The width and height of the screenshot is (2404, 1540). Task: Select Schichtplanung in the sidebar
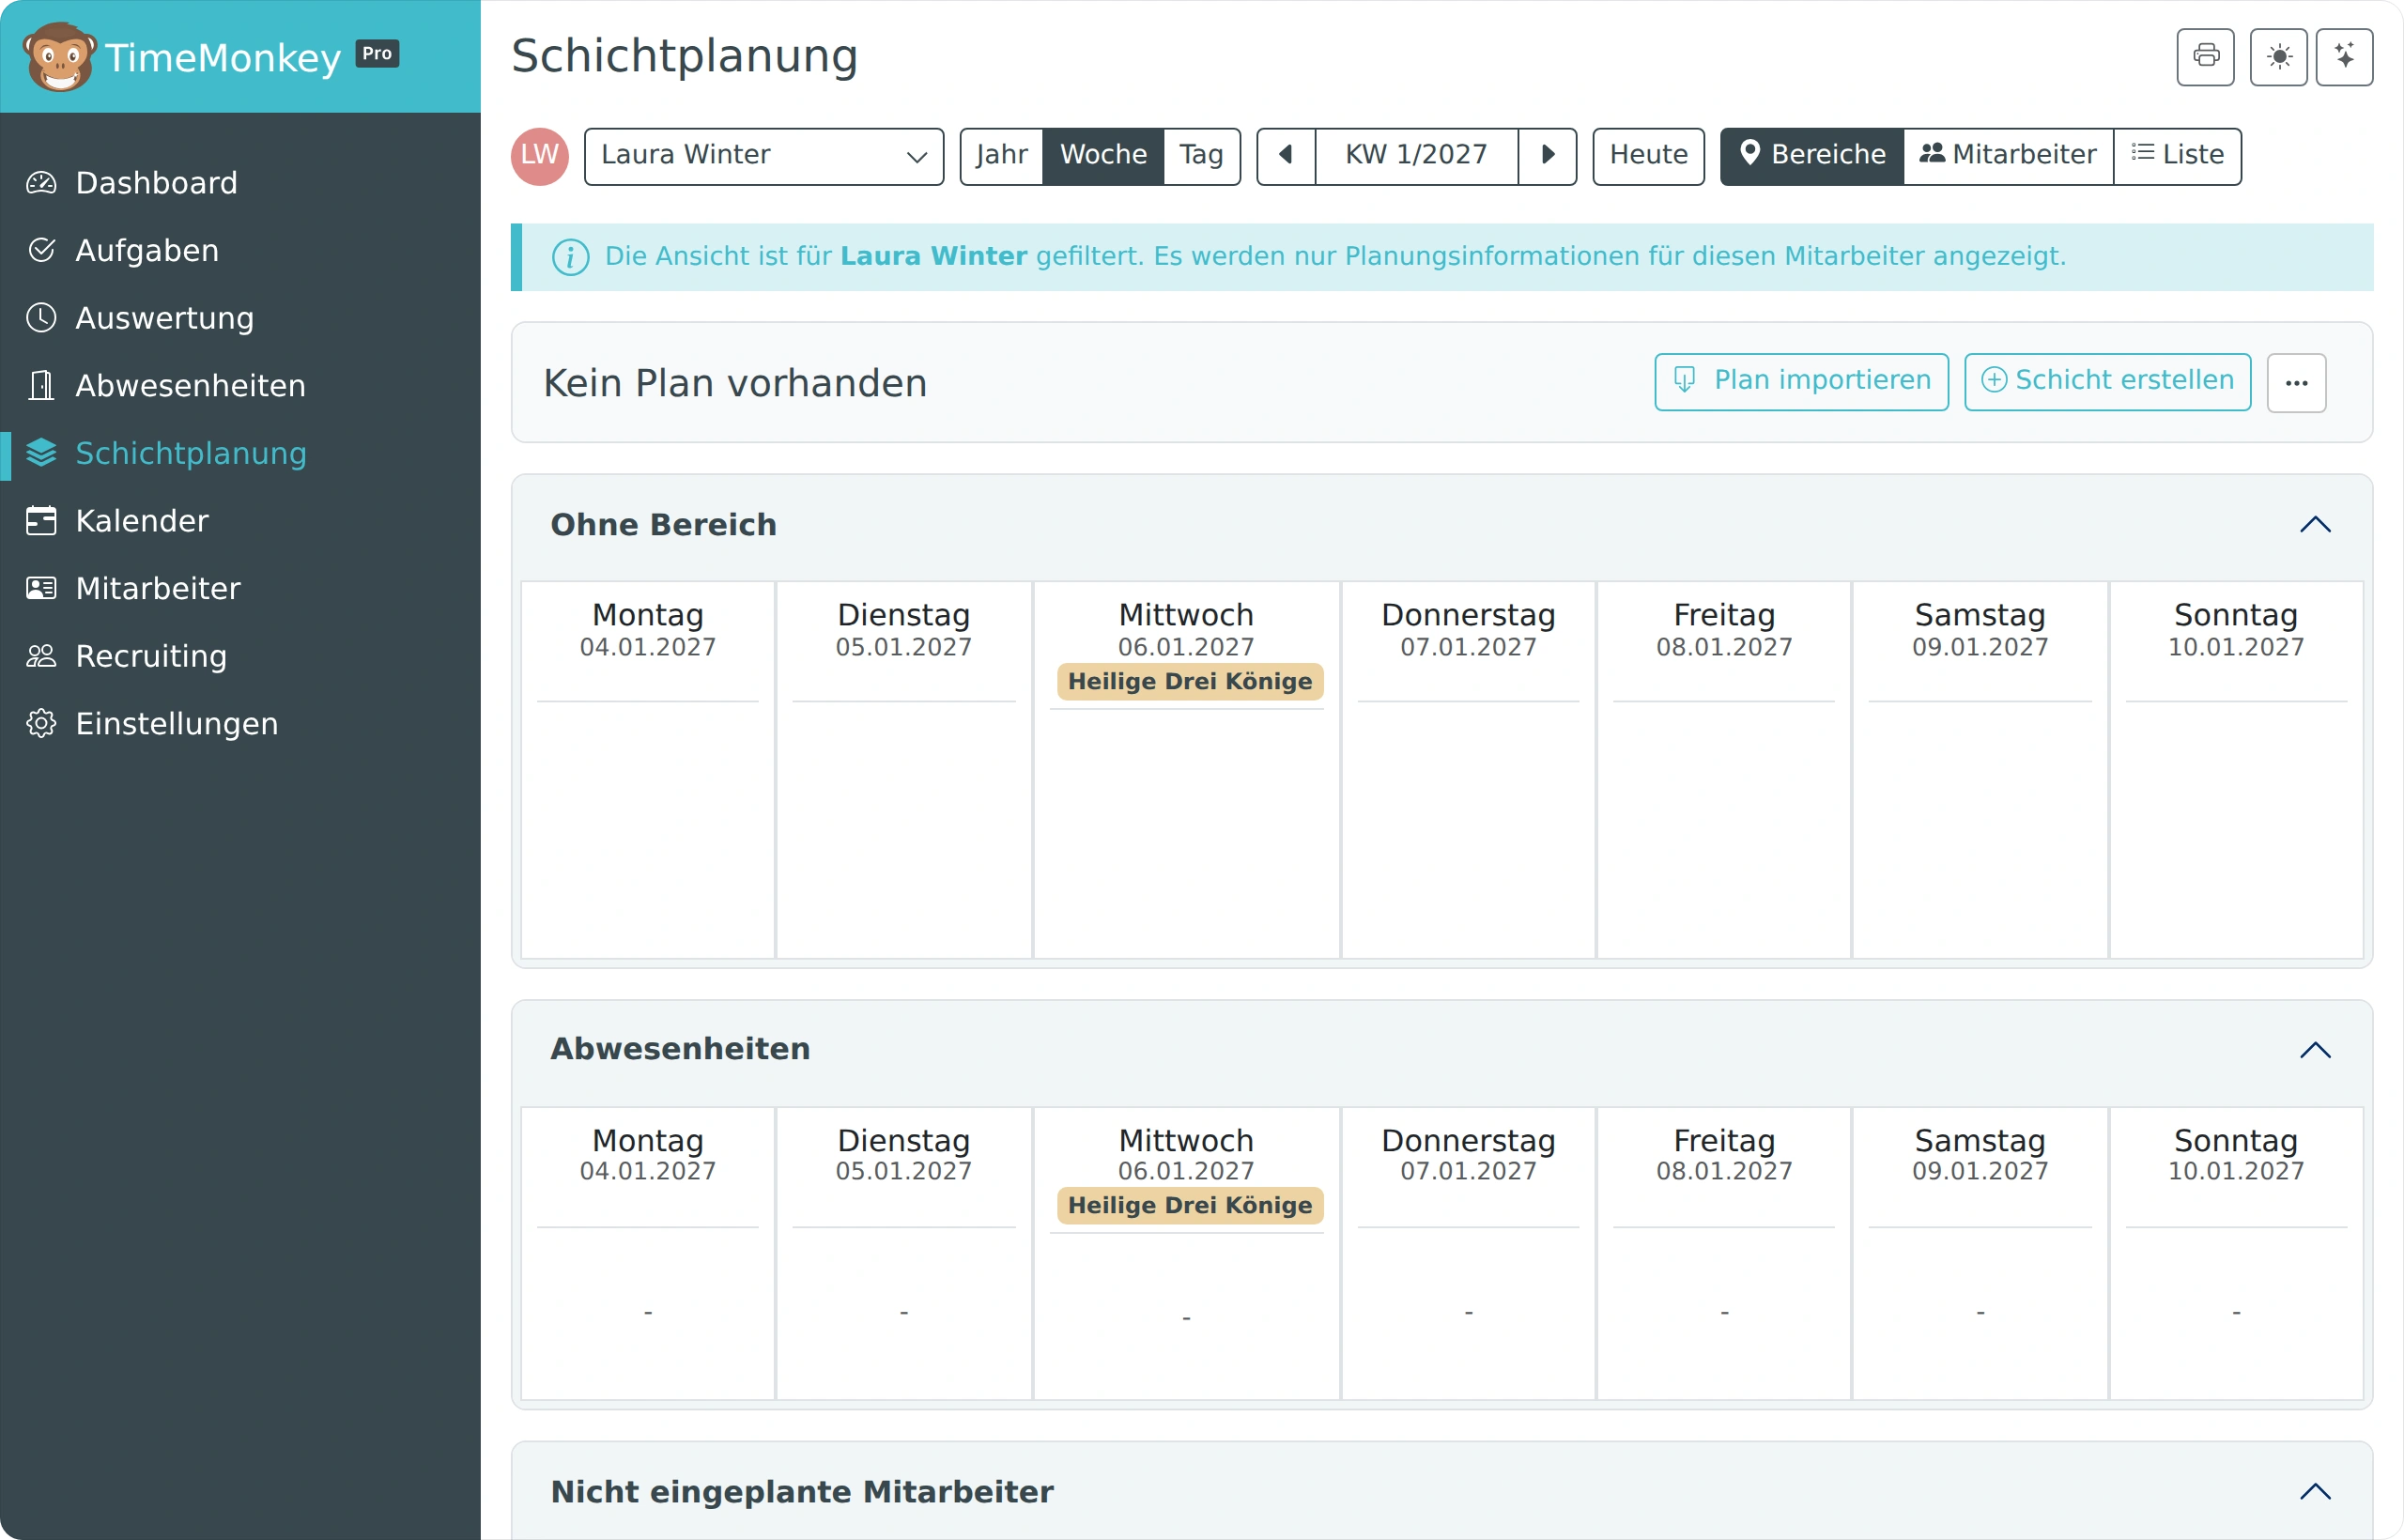click(240, 453)
